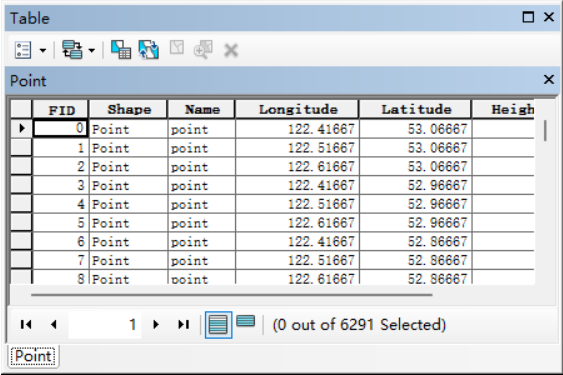Select row selector for FID 2
Image resolution: width=563 pixels, height=375 pixels.
pos(21,166)
